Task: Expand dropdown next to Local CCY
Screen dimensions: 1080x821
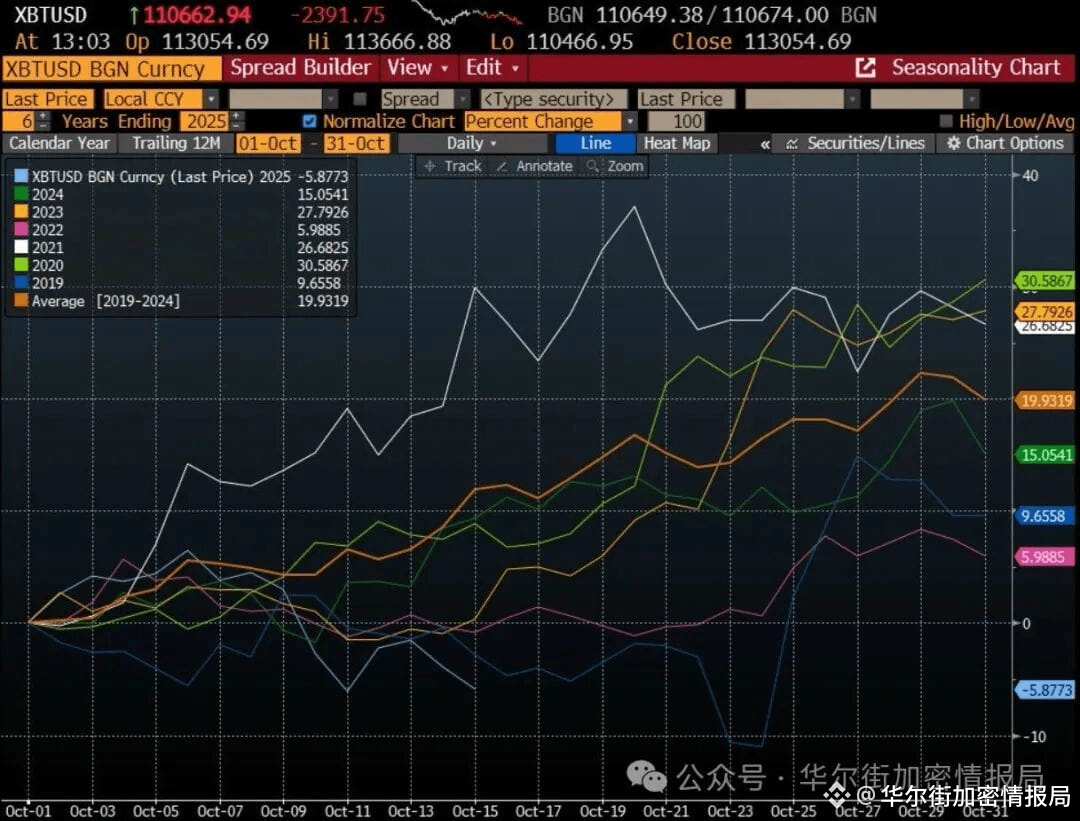Action: coord(211,99)
